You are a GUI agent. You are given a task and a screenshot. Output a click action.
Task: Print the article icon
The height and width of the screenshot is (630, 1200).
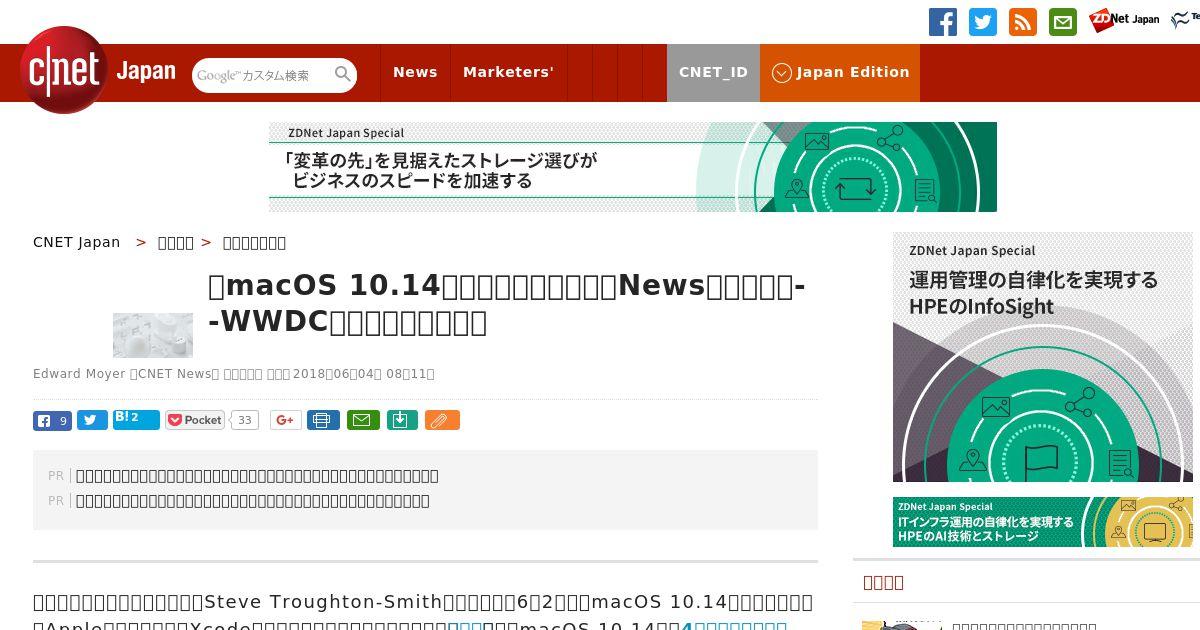click(323, 420)
